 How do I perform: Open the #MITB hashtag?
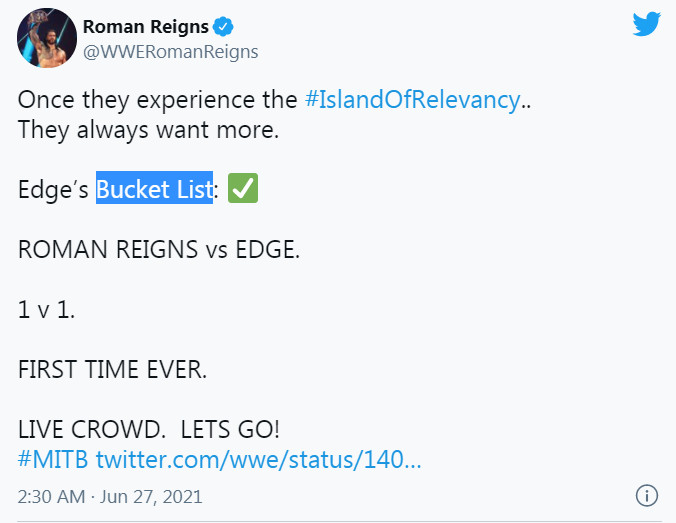53,460
